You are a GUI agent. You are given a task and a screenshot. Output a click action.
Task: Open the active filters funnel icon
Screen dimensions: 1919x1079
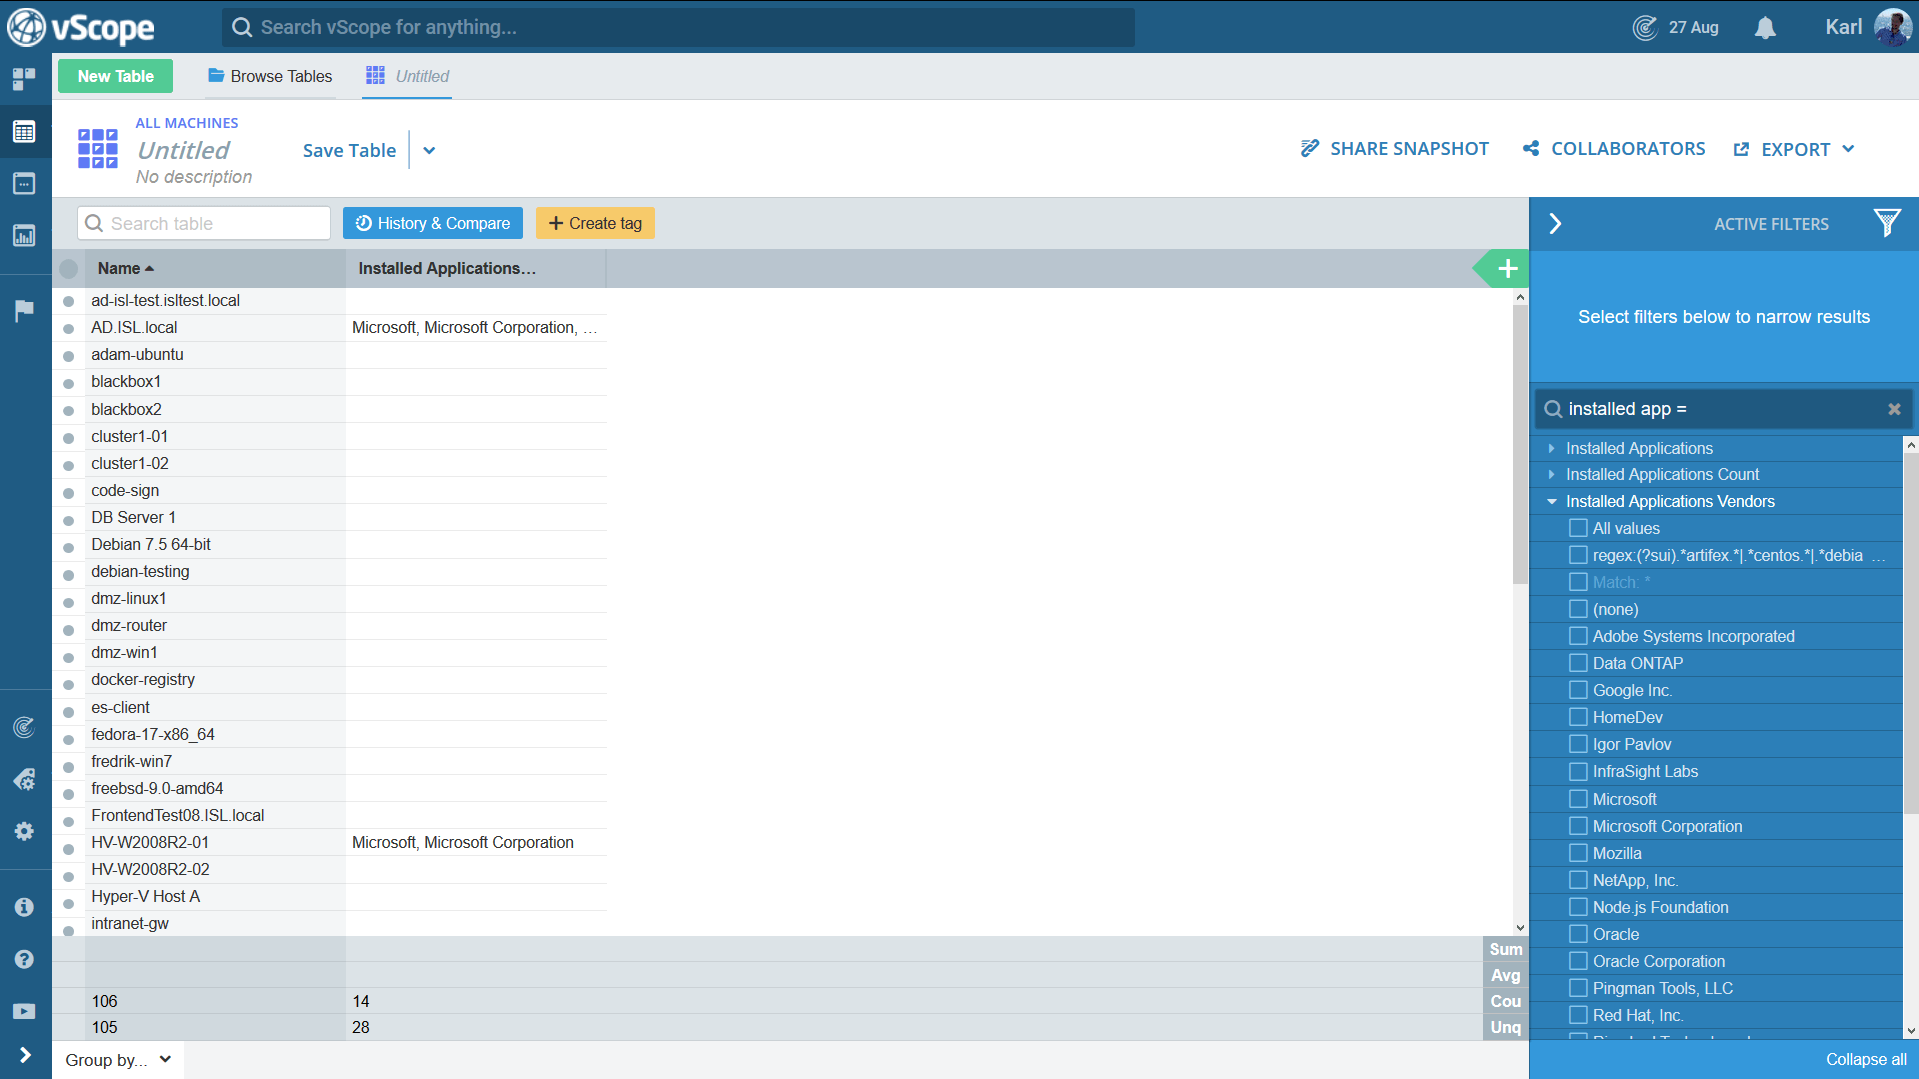(1887, 222)
